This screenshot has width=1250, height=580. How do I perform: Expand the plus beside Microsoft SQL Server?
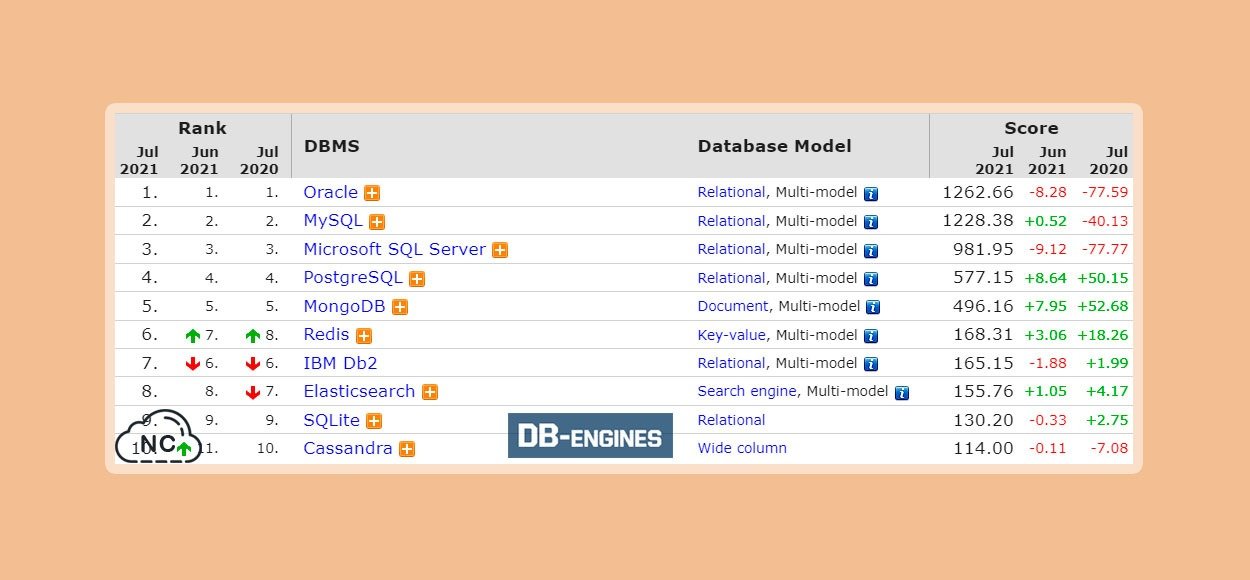500,250
